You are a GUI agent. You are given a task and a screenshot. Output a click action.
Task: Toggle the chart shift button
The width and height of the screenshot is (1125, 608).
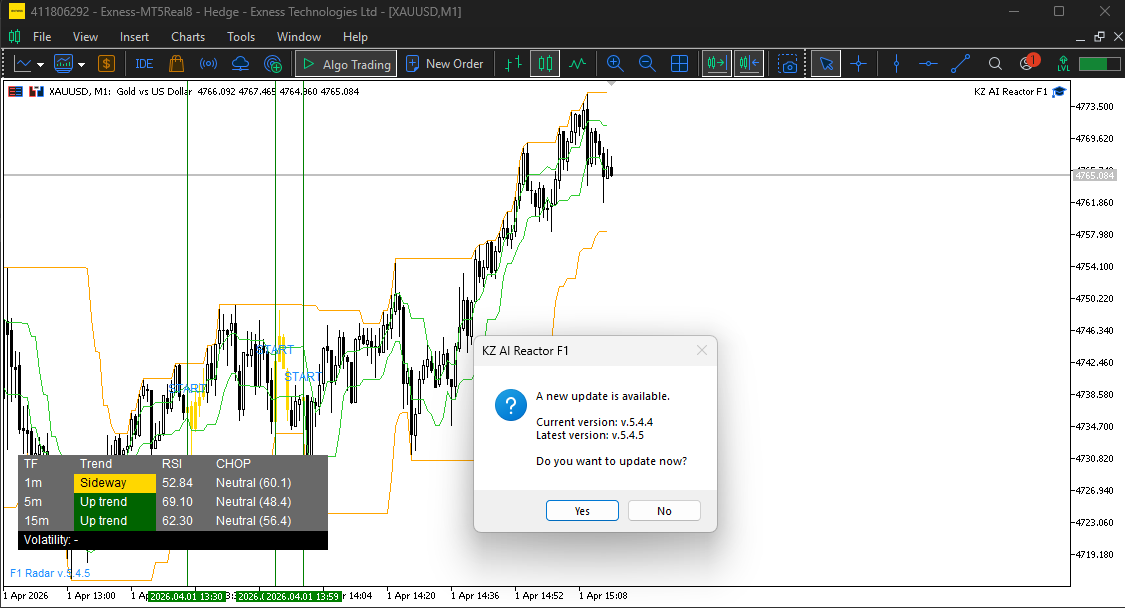(x=749, y=64)
